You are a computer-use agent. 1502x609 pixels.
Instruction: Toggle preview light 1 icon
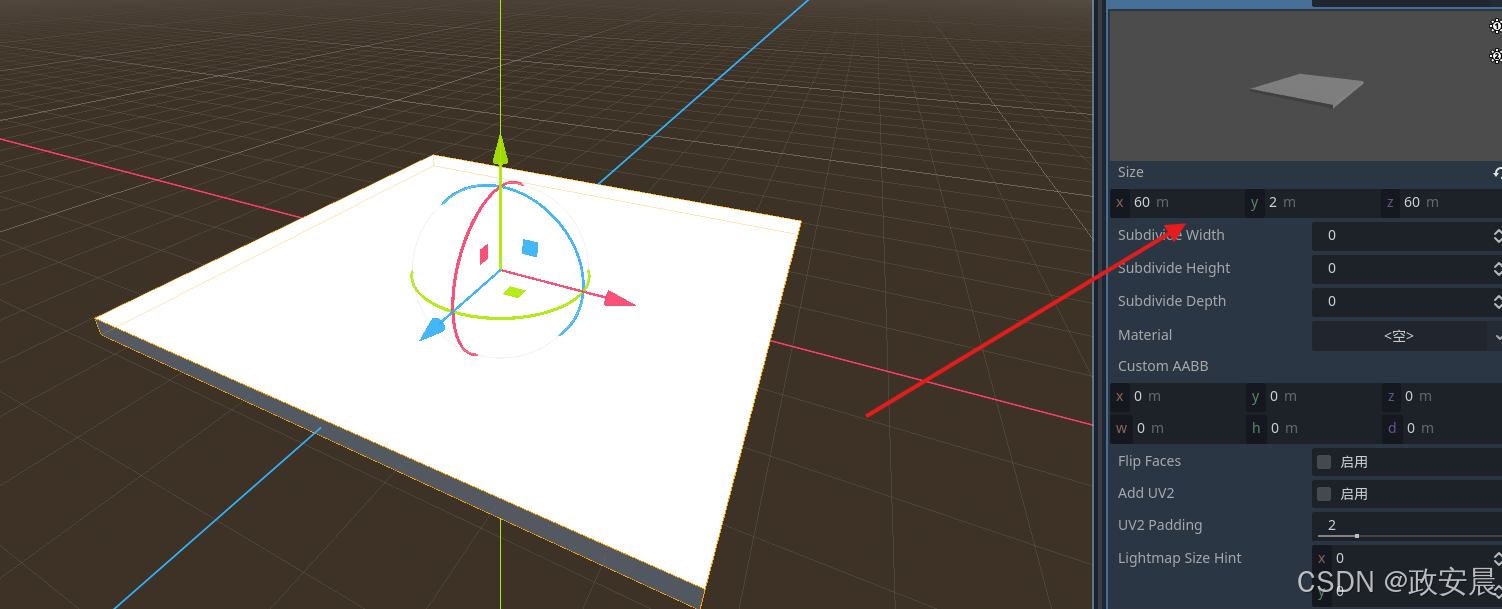[x=1496, y=27]
